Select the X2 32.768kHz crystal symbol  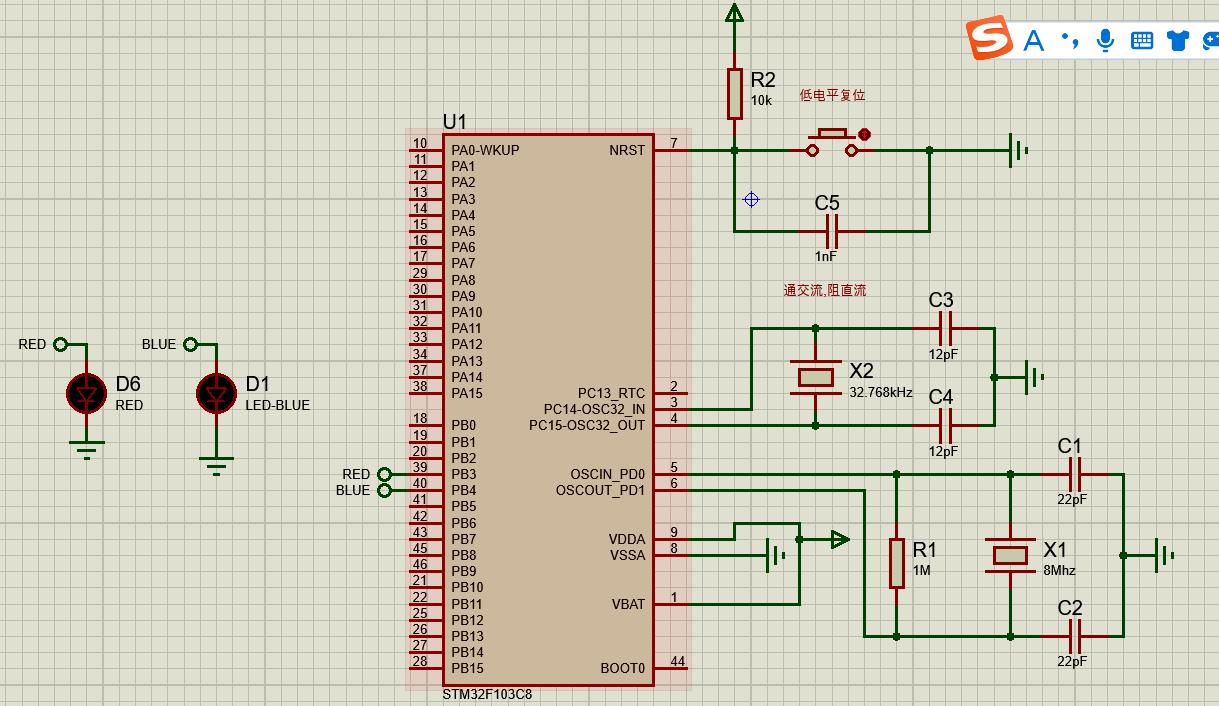click(x=816, y=377)
